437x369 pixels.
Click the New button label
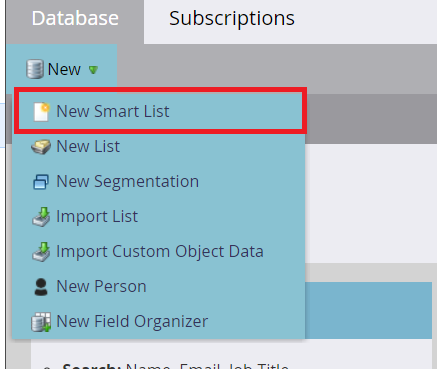click(x=64, y=69)
